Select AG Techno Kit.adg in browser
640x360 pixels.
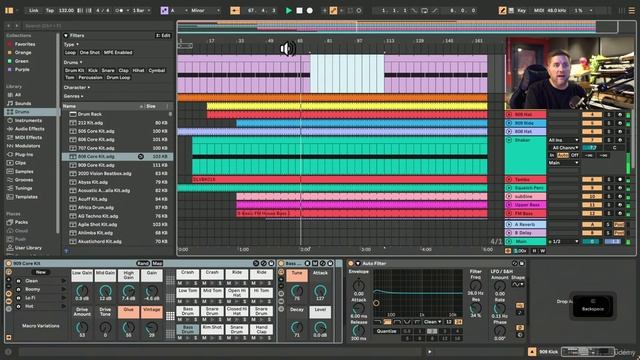click(x=118, y=216)
